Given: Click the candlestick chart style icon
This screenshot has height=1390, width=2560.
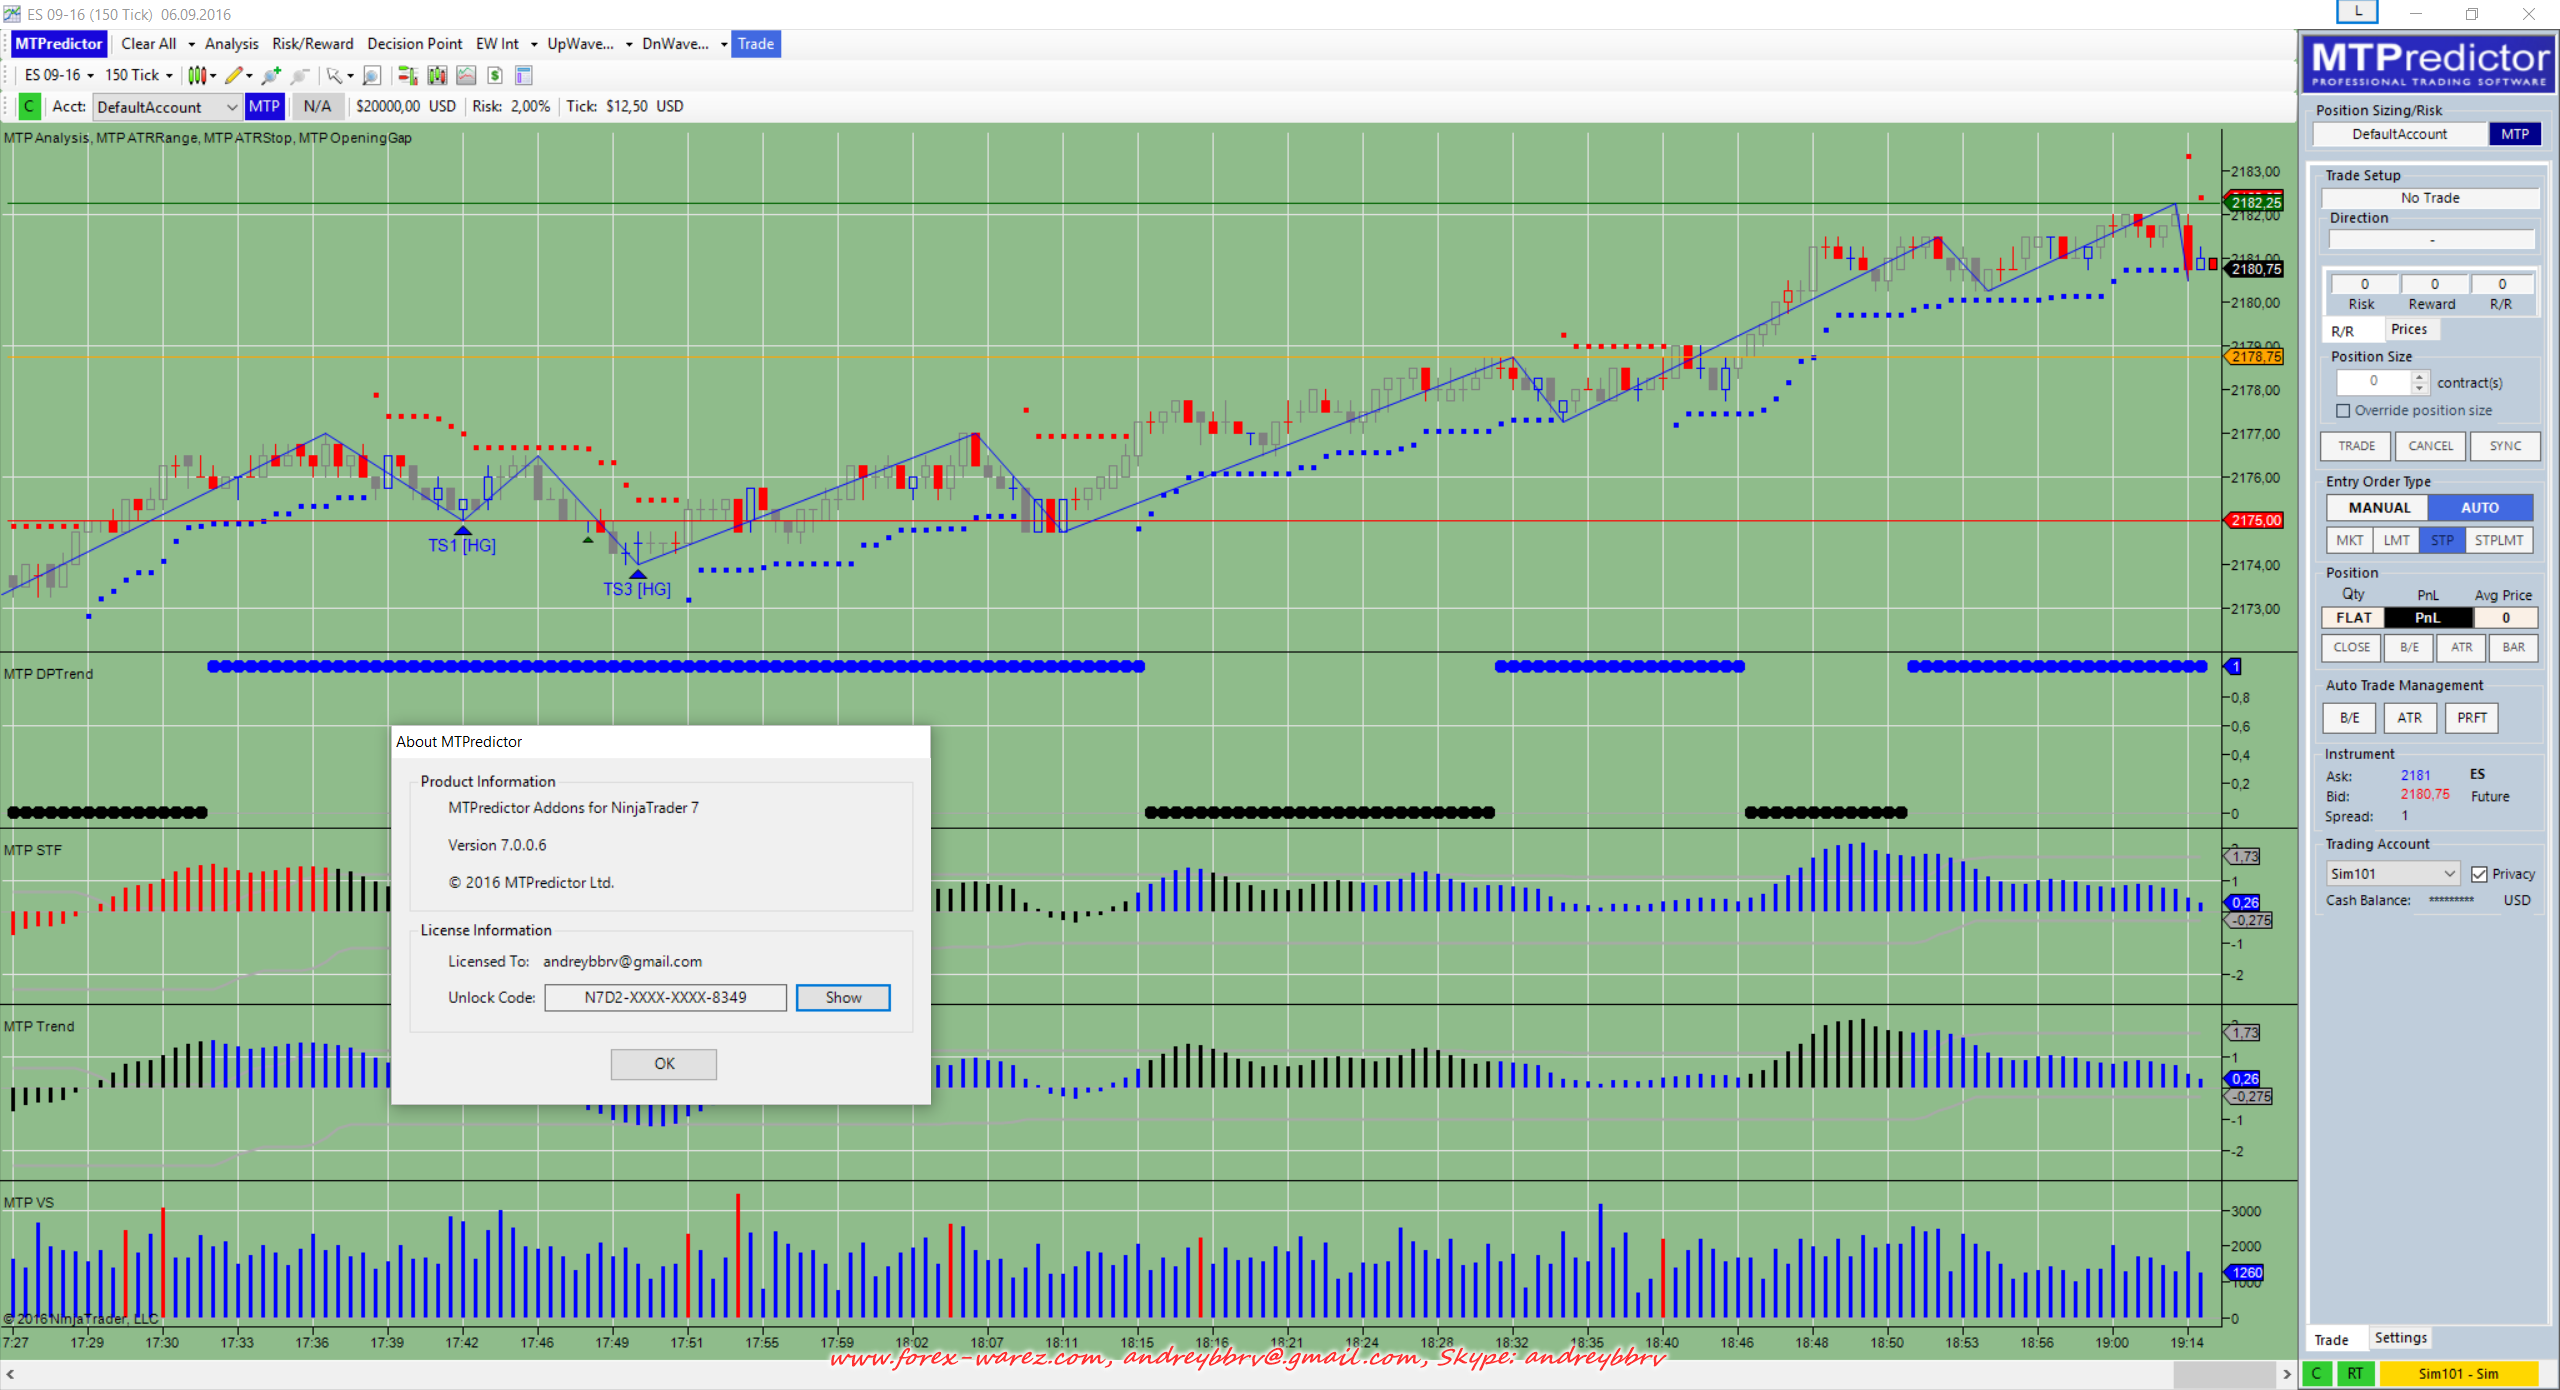Looking at the screenshot, I should coord(197,75).
